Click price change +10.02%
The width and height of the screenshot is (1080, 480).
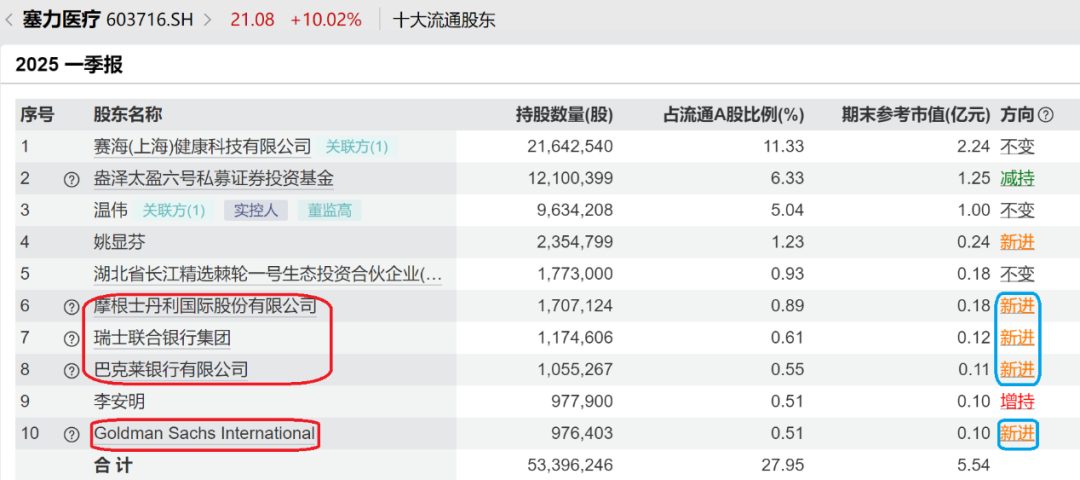(x=326, y=20)
